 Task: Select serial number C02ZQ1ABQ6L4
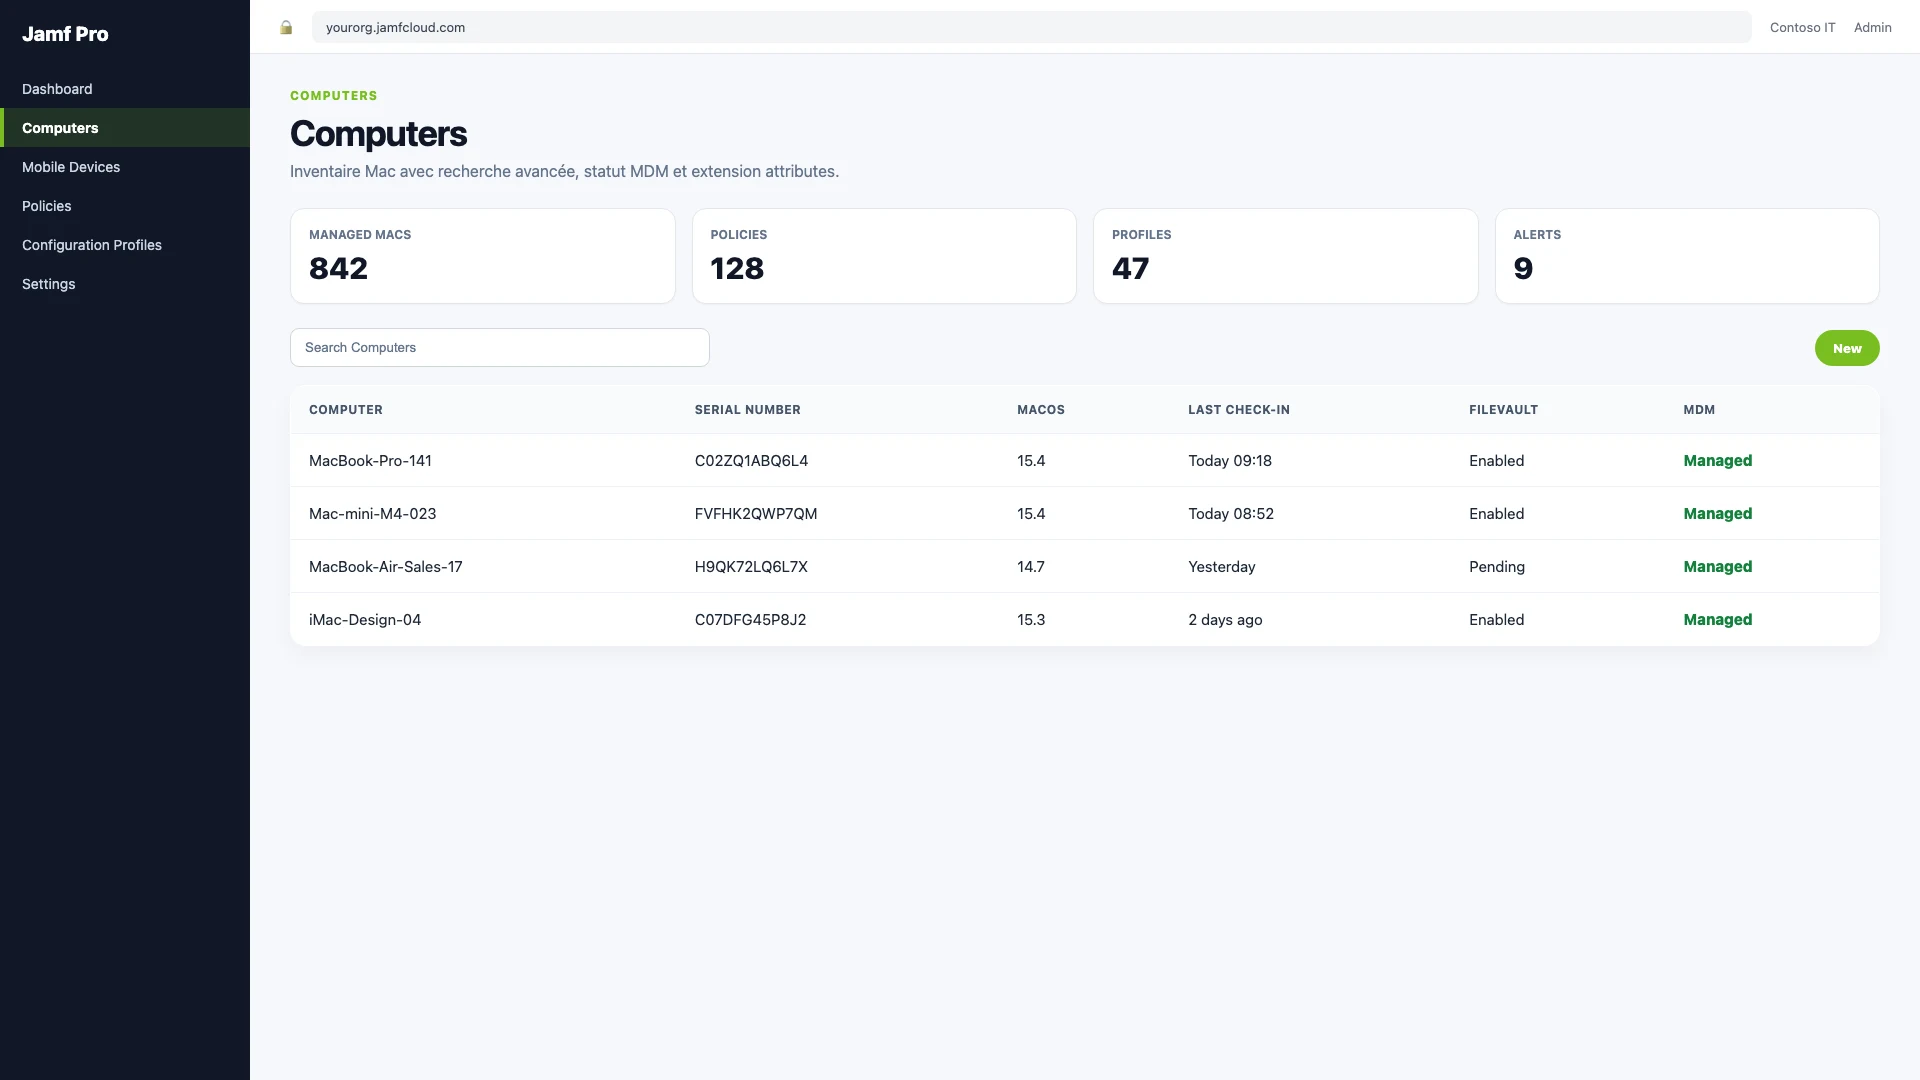(751, 461)
